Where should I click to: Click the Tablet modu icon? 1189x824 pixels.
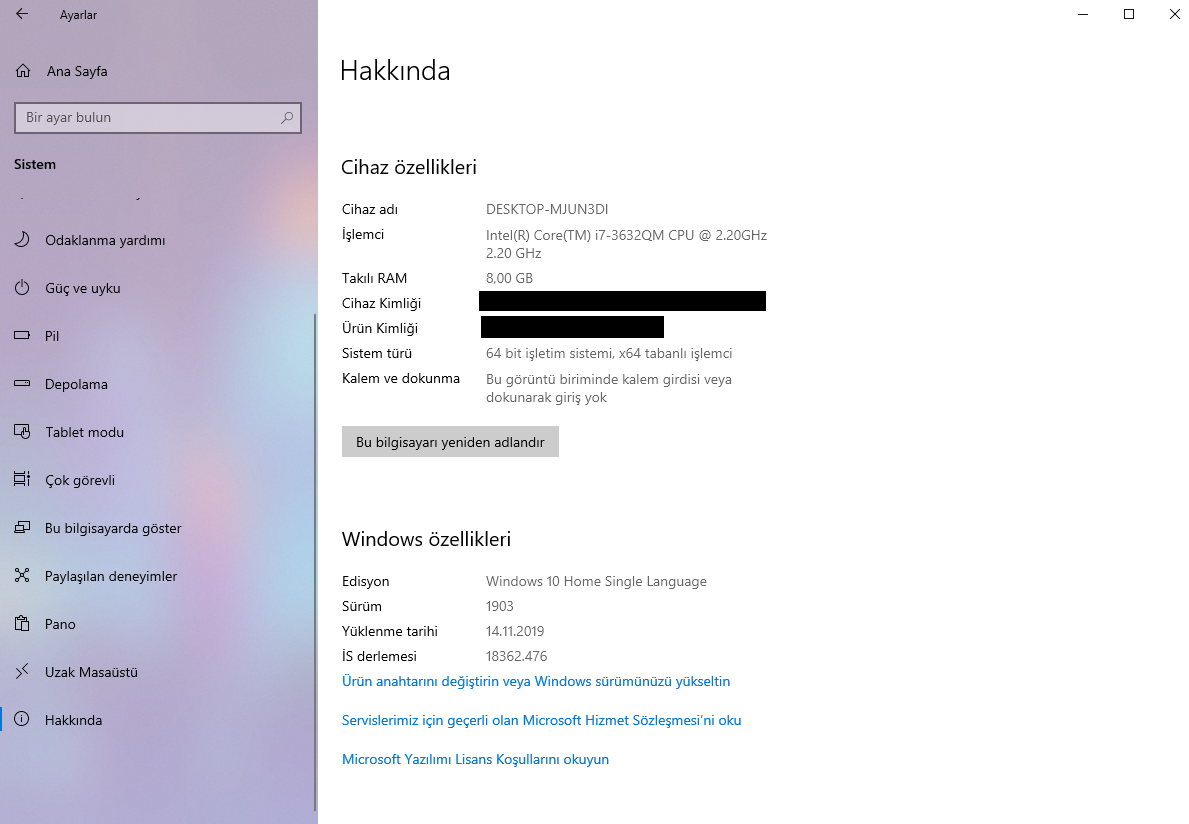(22, 431)
